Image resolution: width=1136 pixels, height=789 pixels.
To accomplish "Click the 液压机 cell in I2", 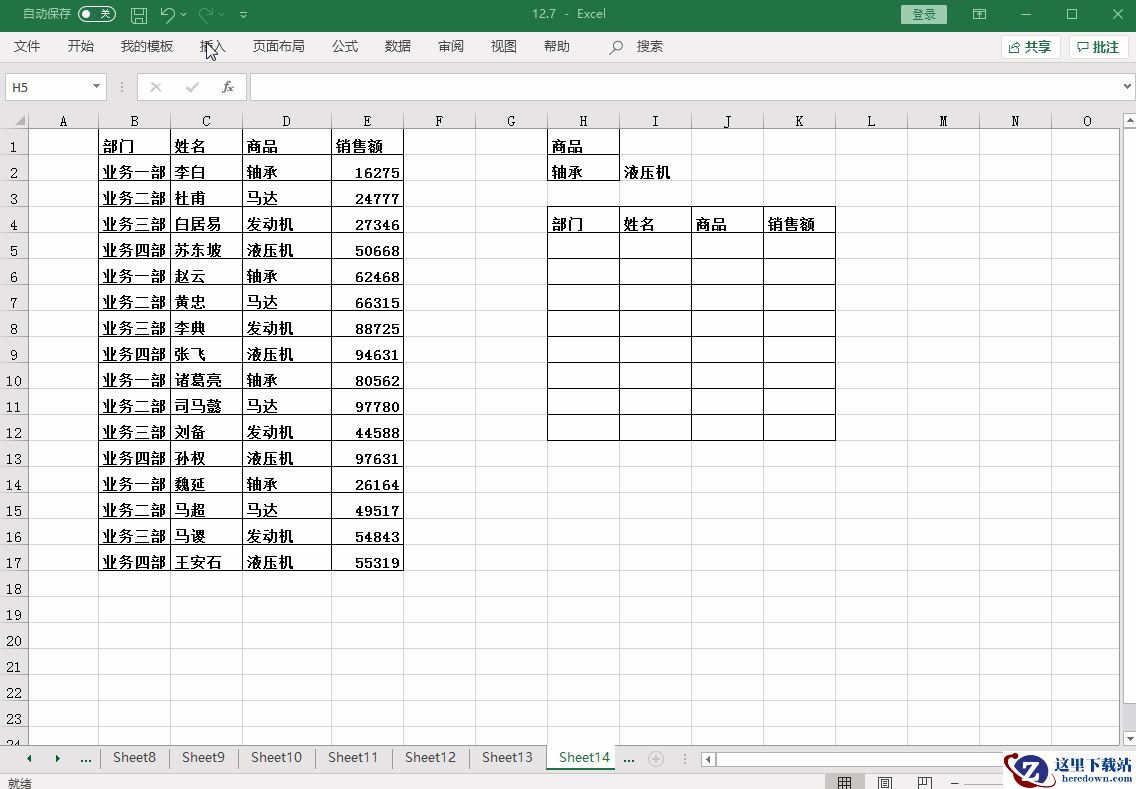I will click(655, 172).
